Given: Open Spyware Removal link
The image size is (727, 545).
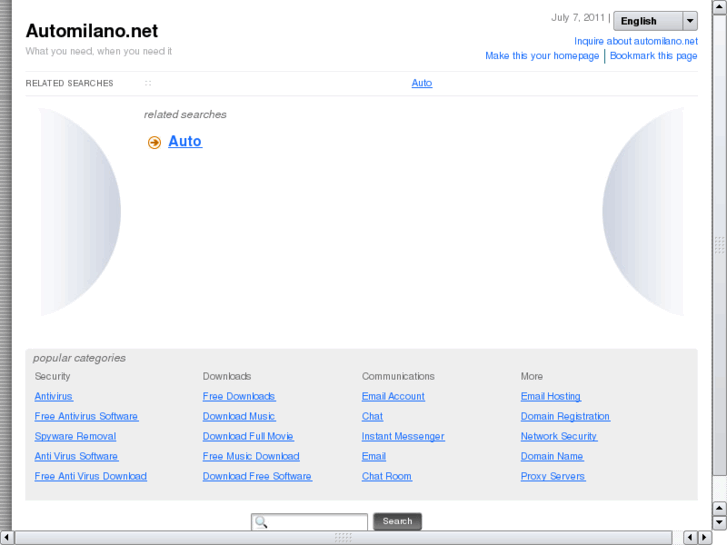Looking at the screenshot, I should click(75, 436).
